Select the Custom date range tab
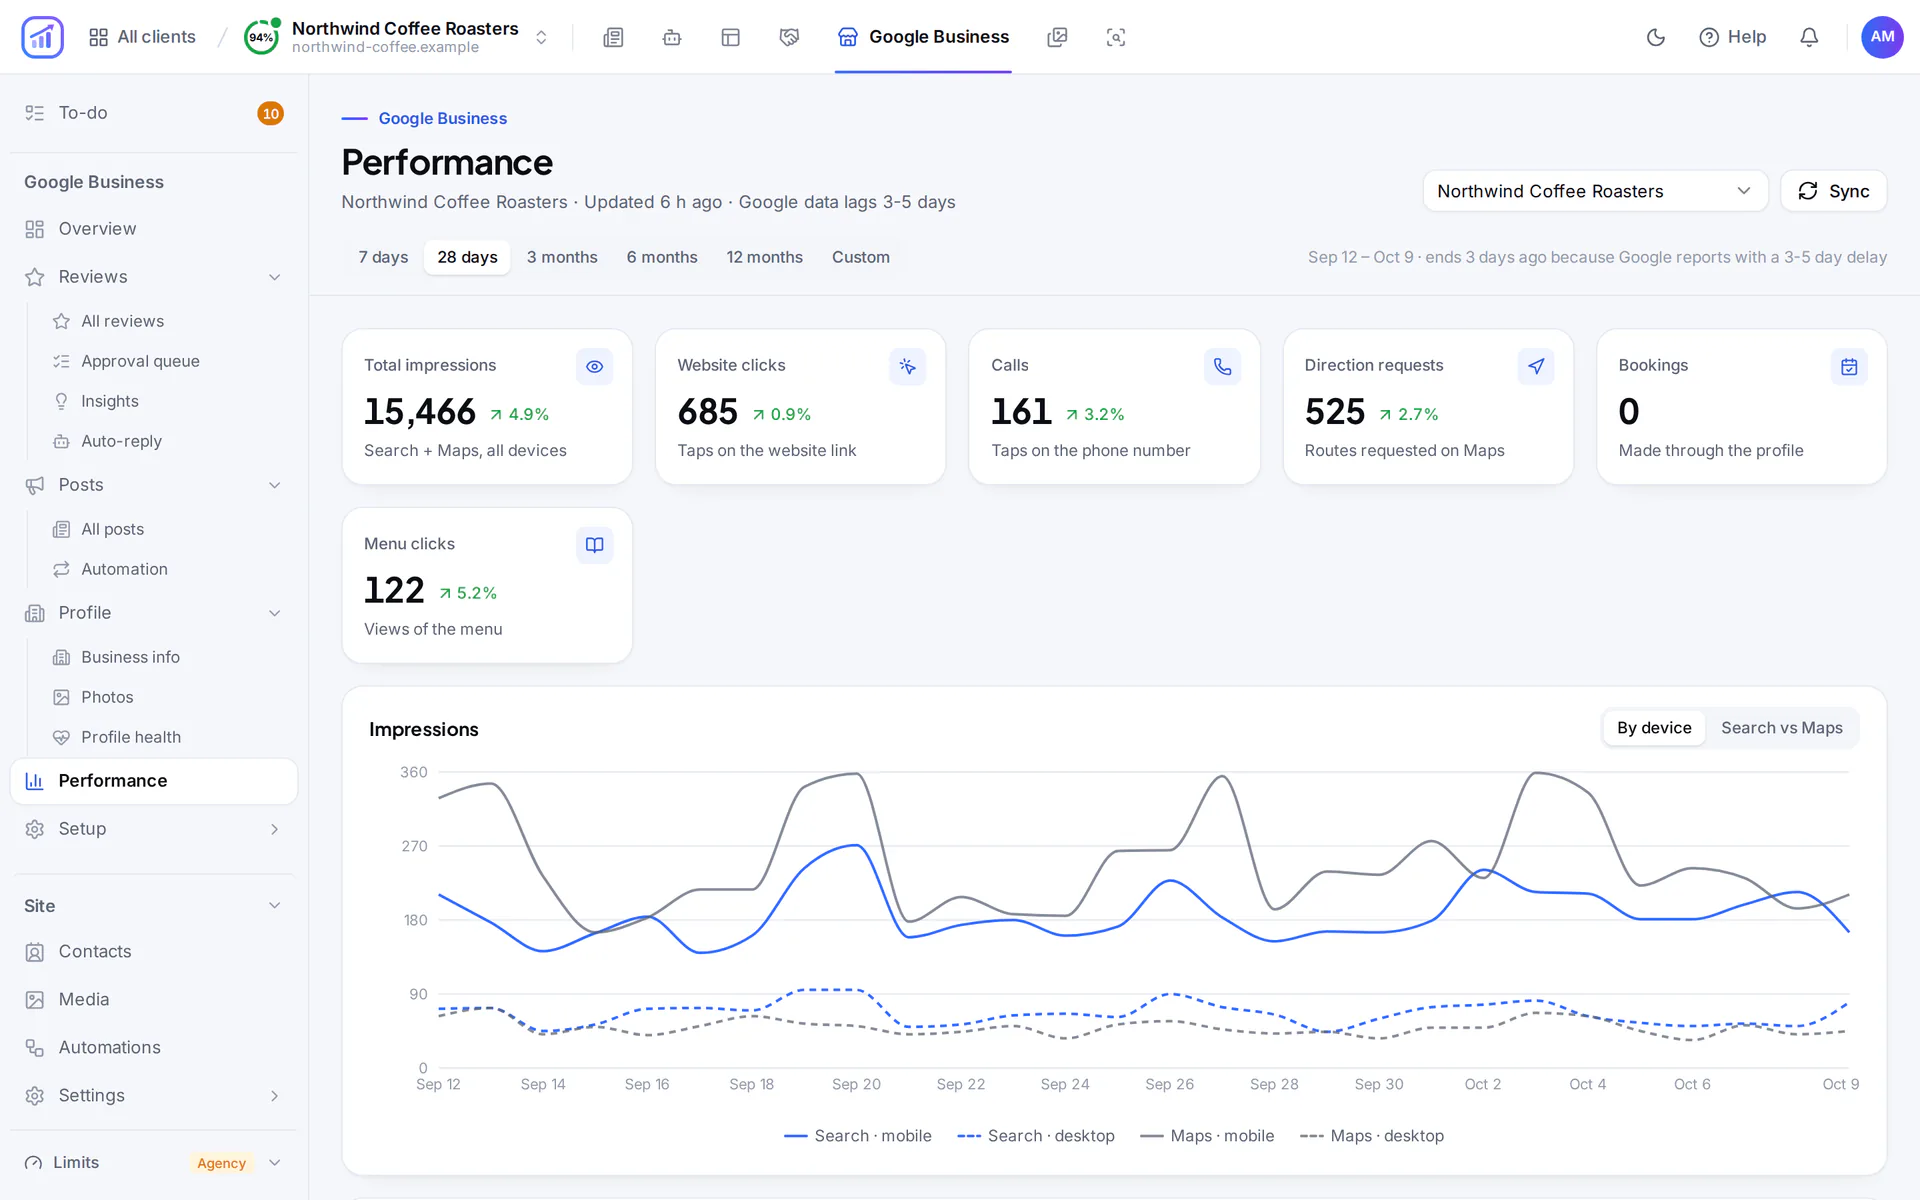Viewport: 1920px width, 1200px height. [860, 257]
